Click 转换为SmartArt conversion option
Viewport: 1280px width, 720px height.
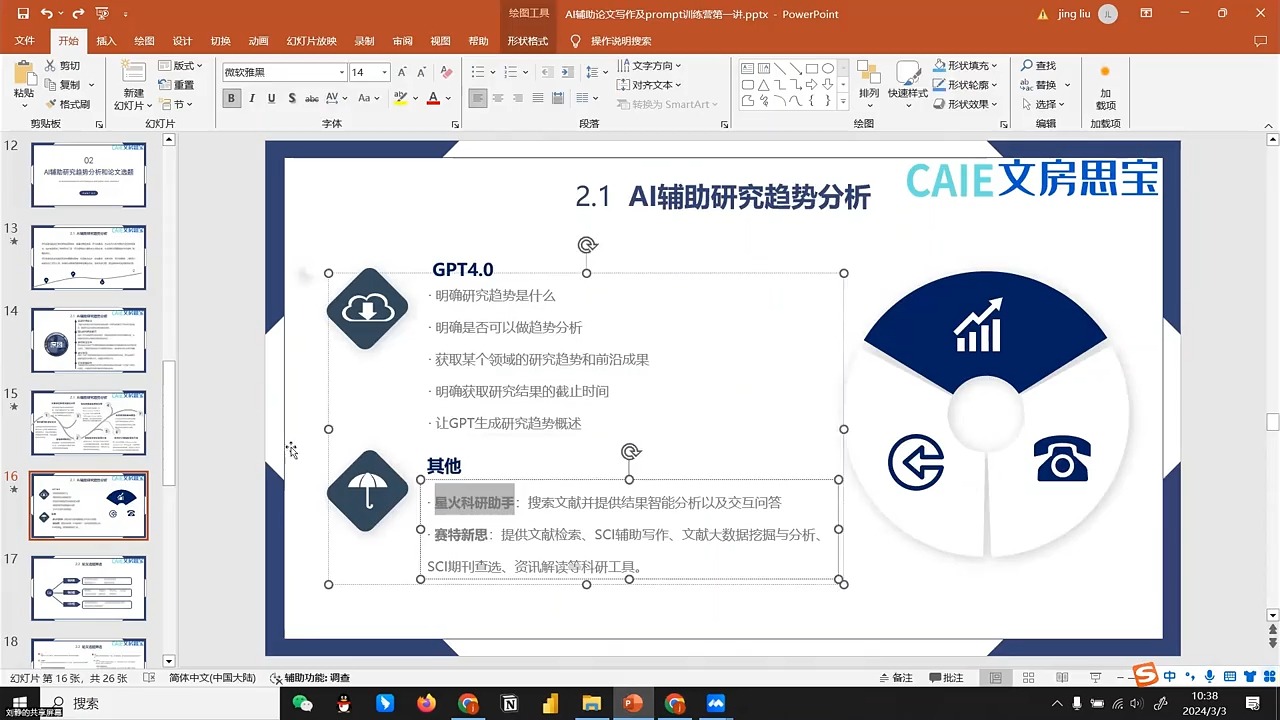point(665,104)
